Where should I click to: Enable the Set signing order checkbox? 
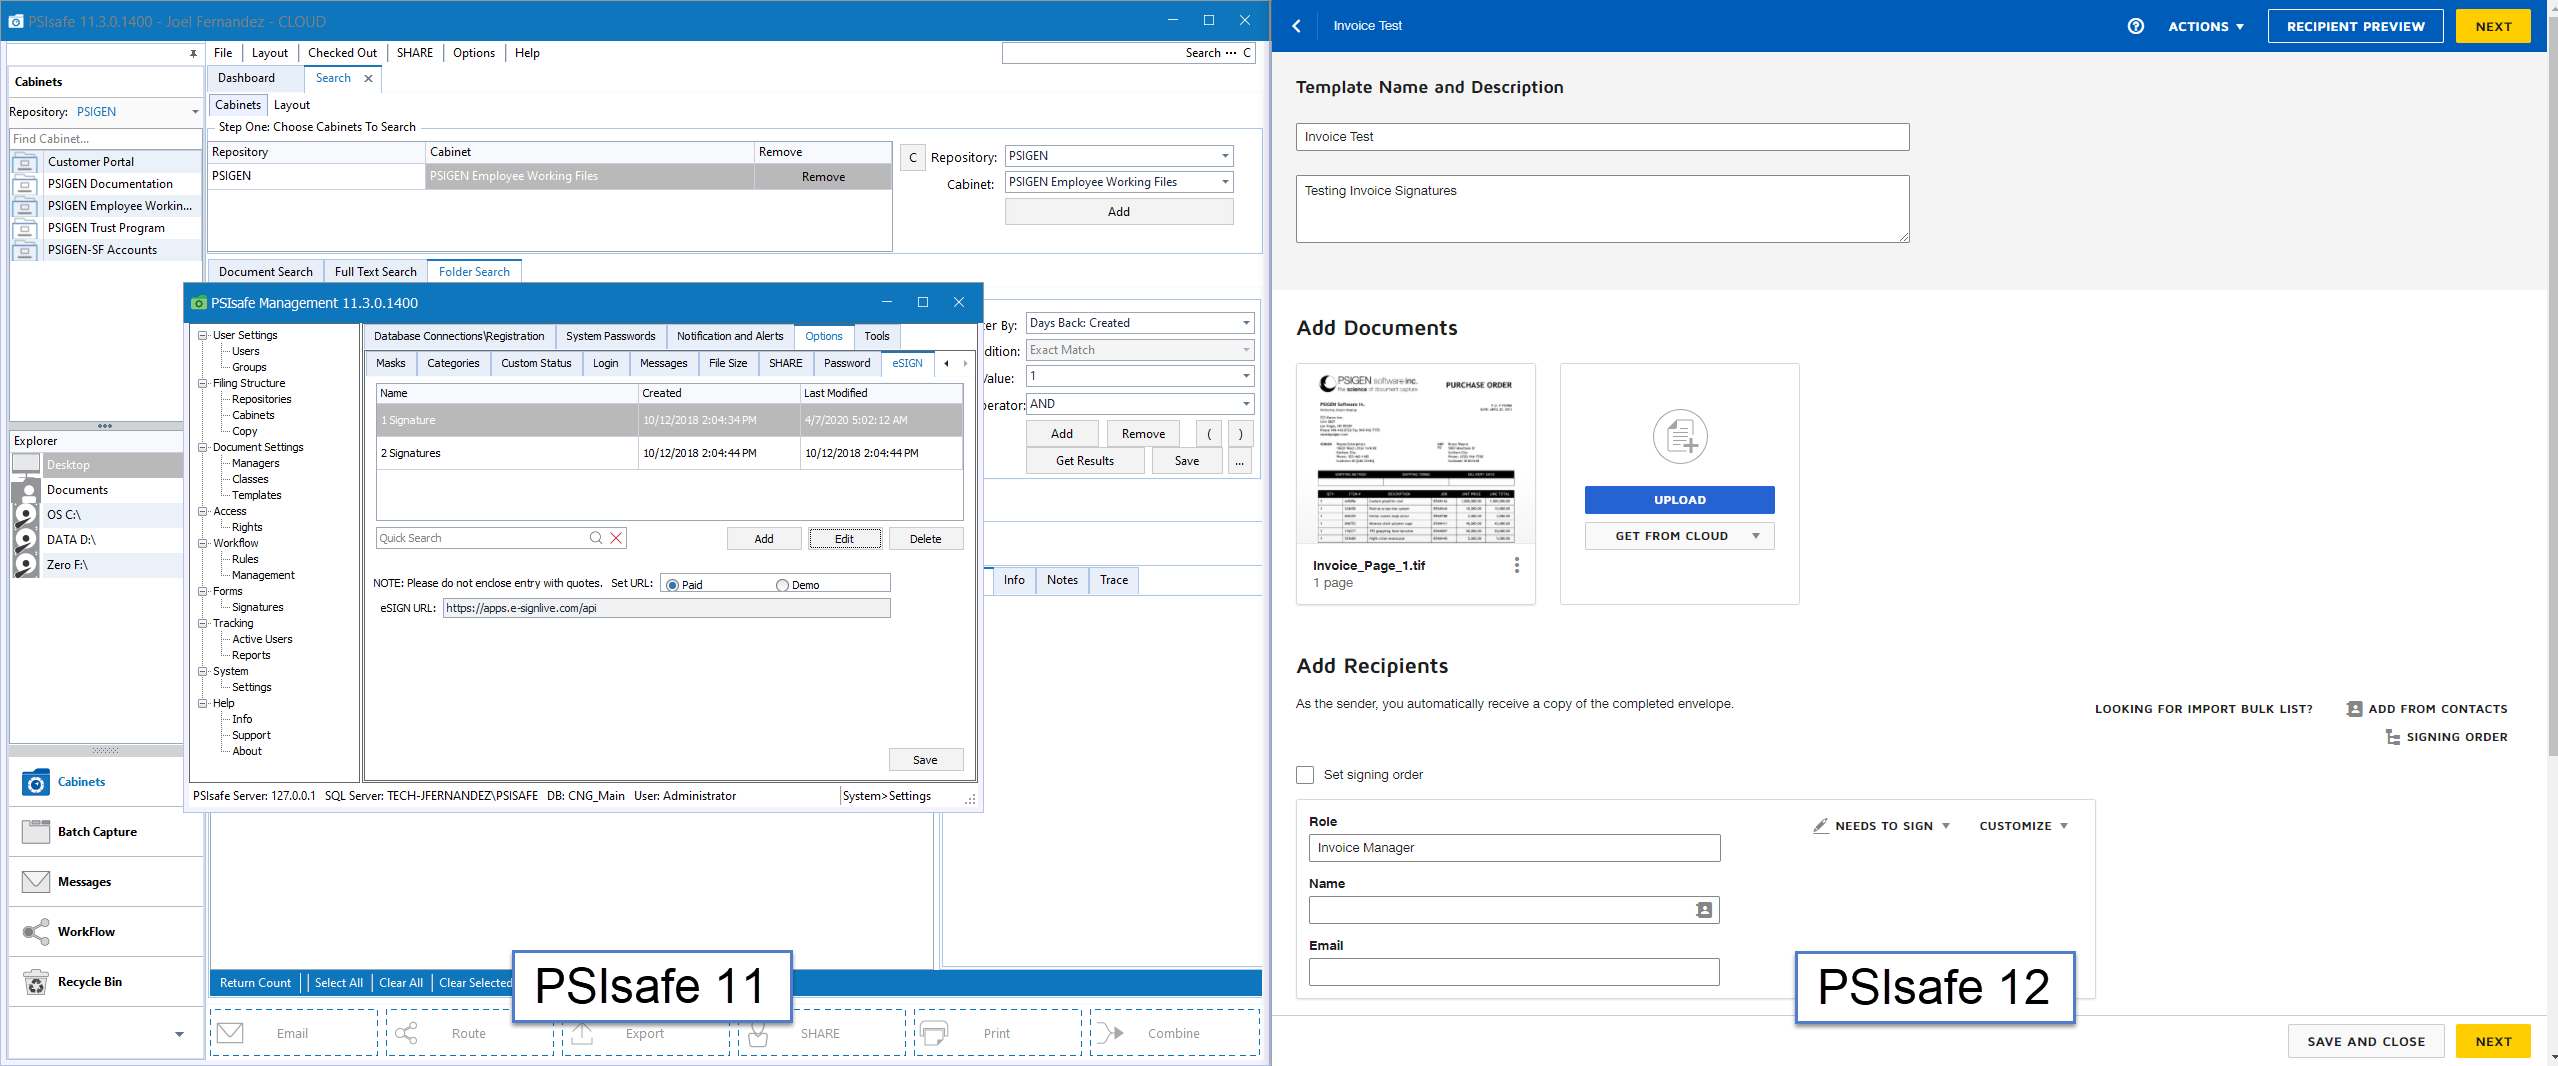click(1305, 775)
